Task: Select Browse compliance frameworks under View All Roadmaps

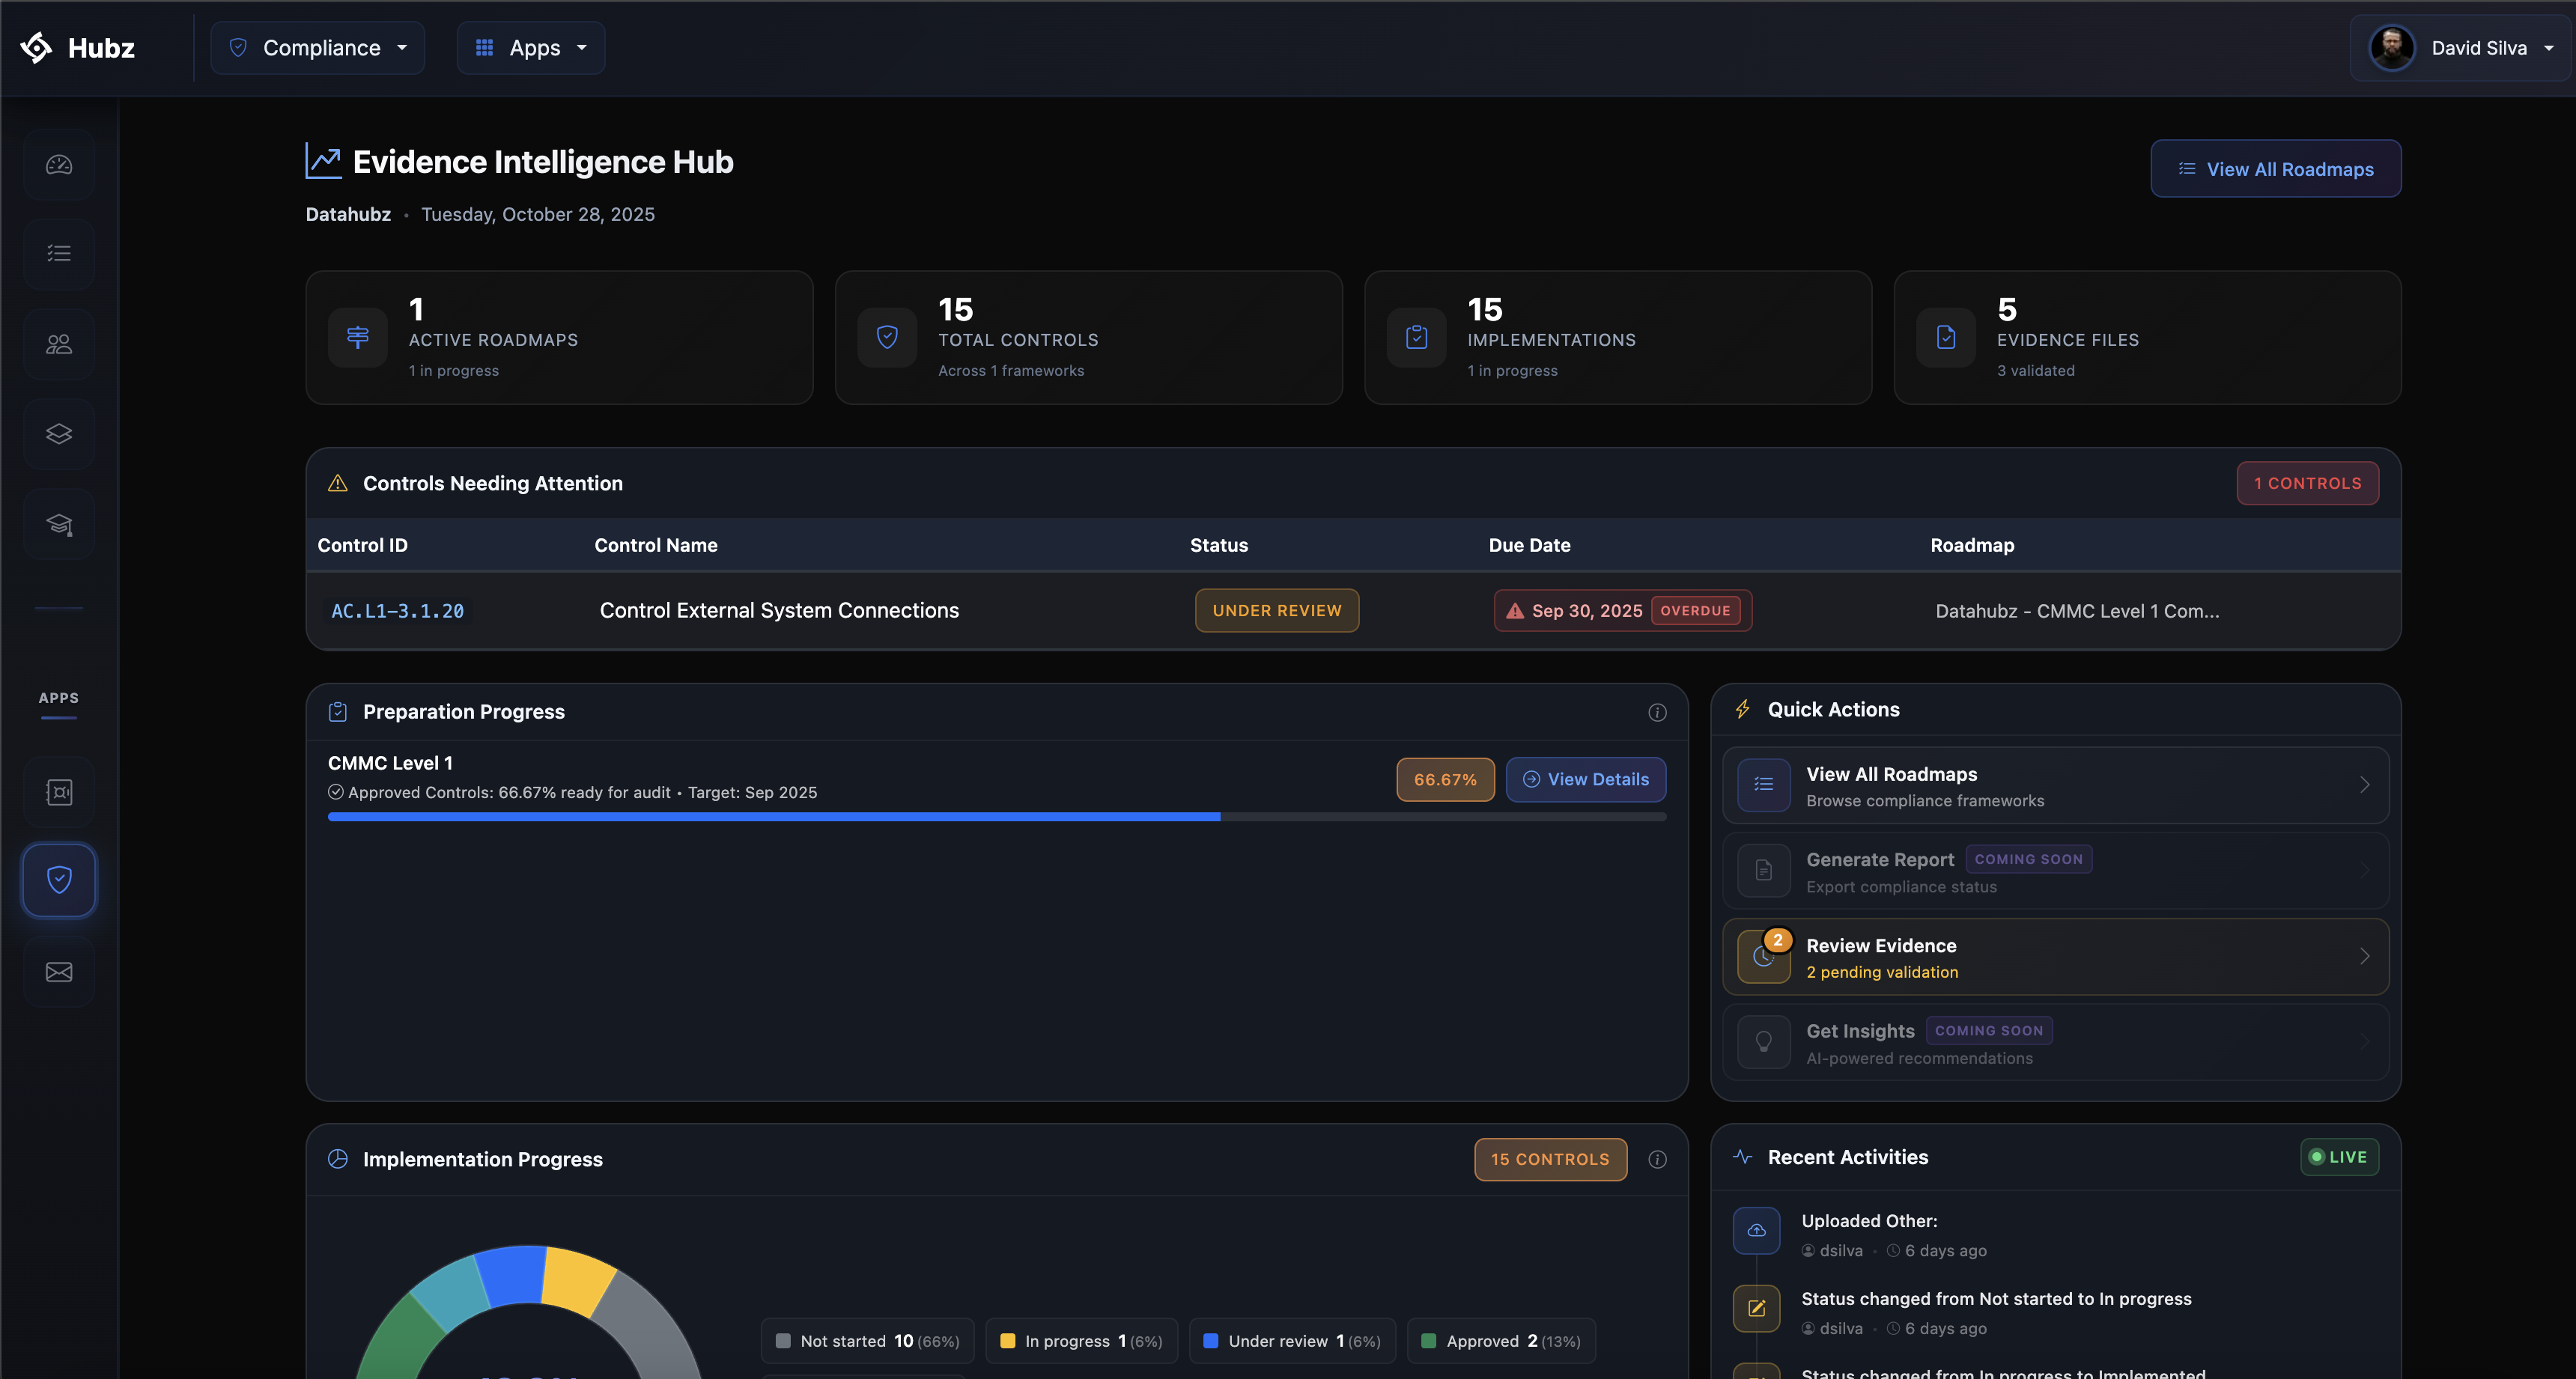Action: [1925, 800]
